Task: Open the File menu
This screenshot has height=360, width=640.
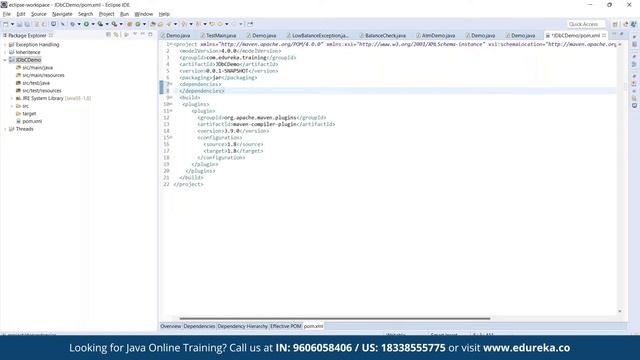Action: coord(7,14)
